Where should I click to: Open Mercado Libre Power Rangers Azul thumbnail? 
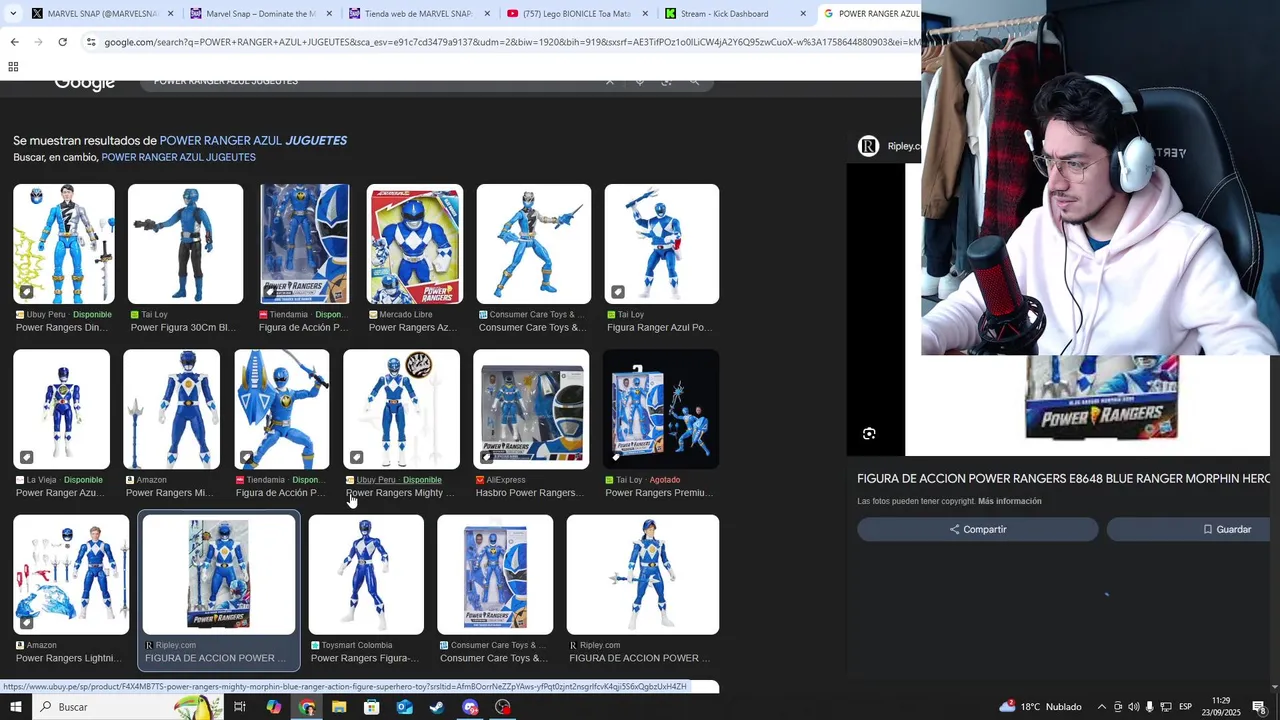click(415, 244)
